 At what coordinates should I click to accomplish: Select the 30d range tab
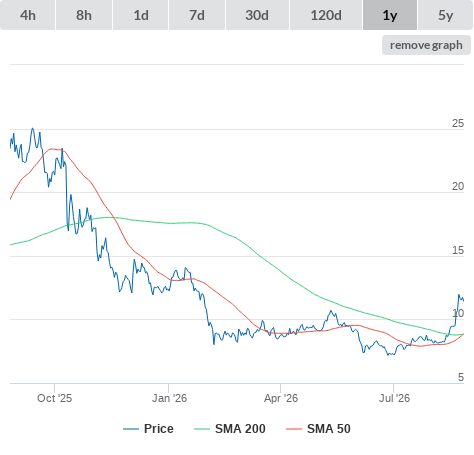coord(257,15)
